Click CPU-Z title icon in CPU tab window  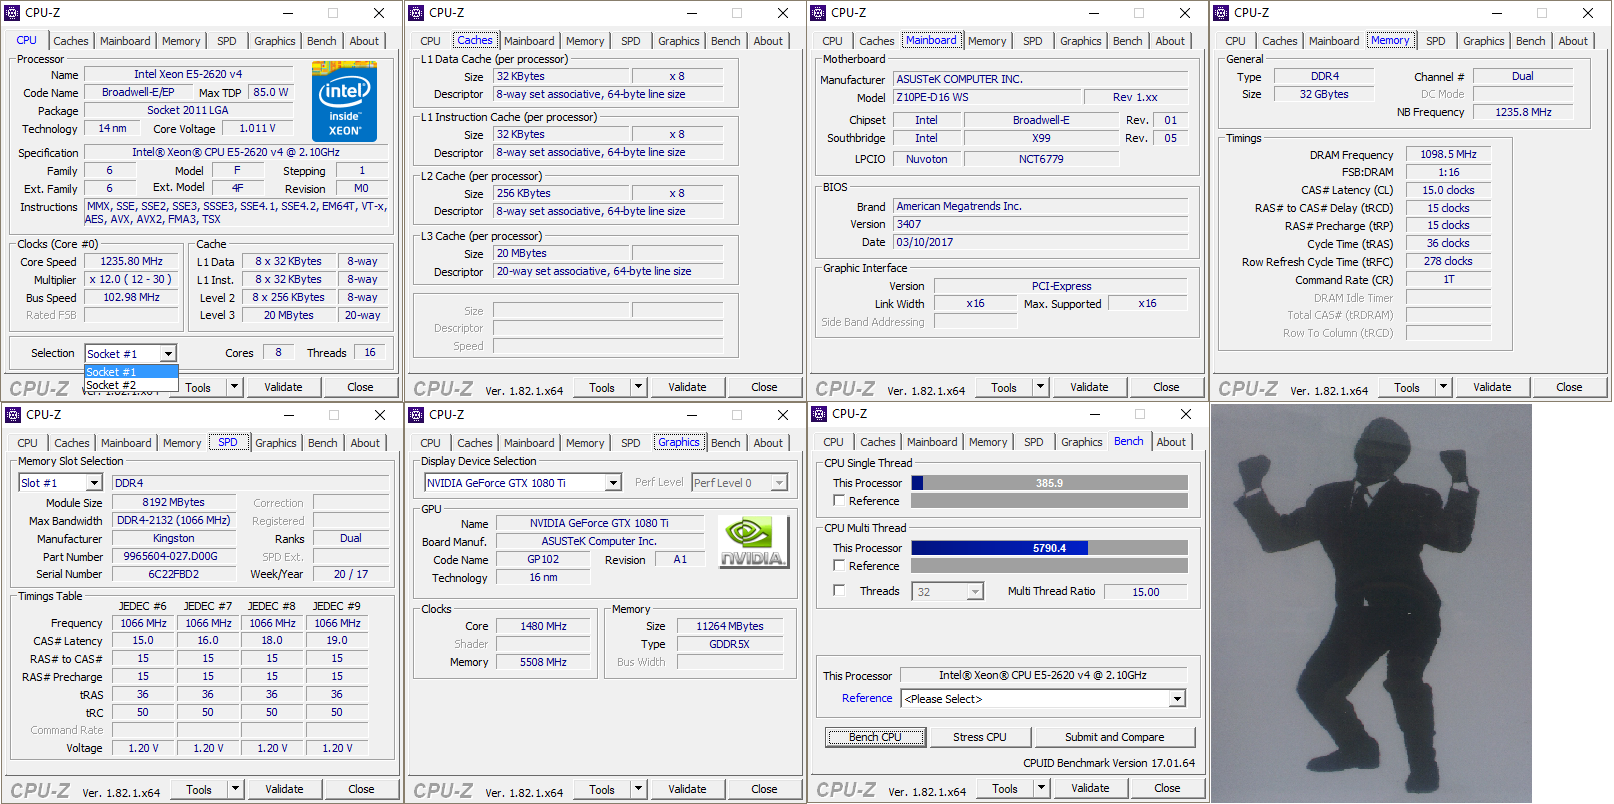pyautogui.click(x=13, y=13)
